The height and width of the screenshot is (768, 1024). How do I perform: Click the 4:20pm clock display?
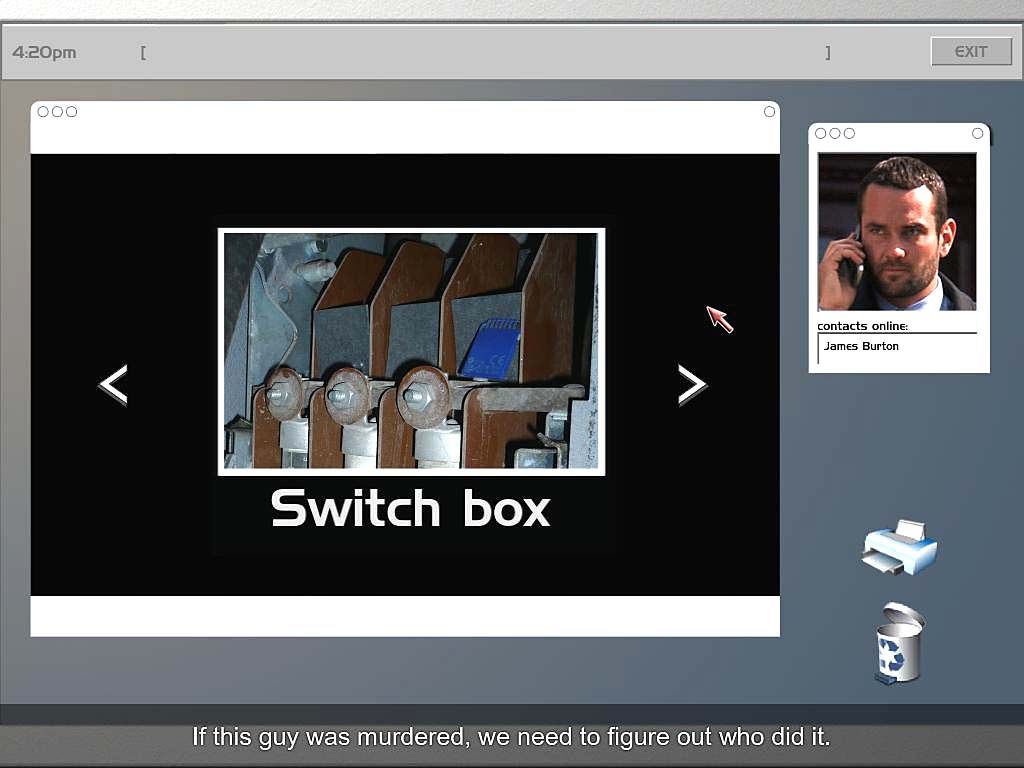44,52
